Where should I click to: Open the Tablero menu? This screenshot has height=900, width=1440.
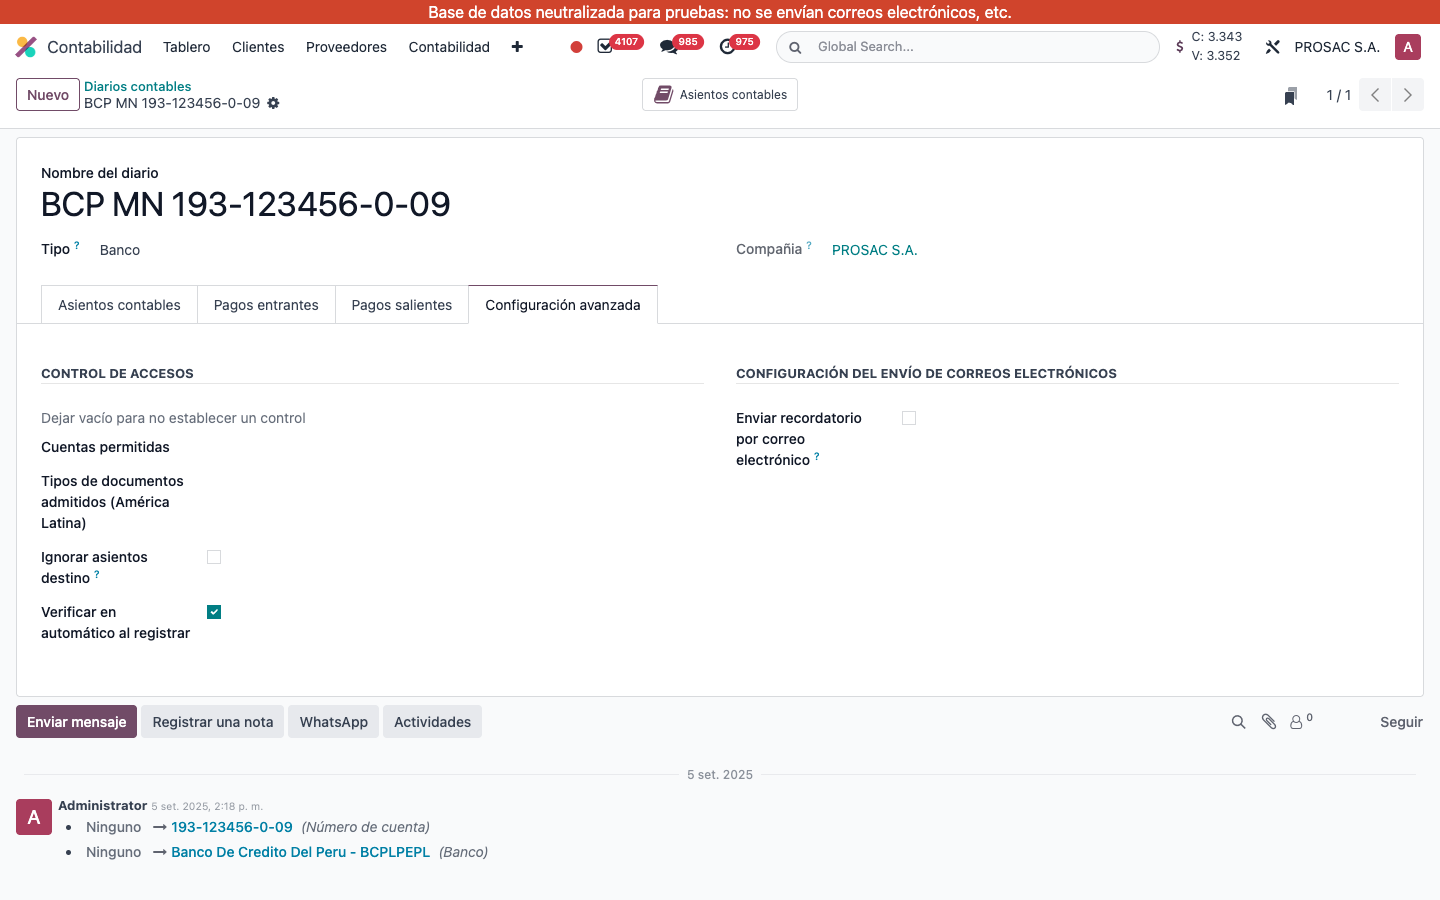(x=187, y=47)
